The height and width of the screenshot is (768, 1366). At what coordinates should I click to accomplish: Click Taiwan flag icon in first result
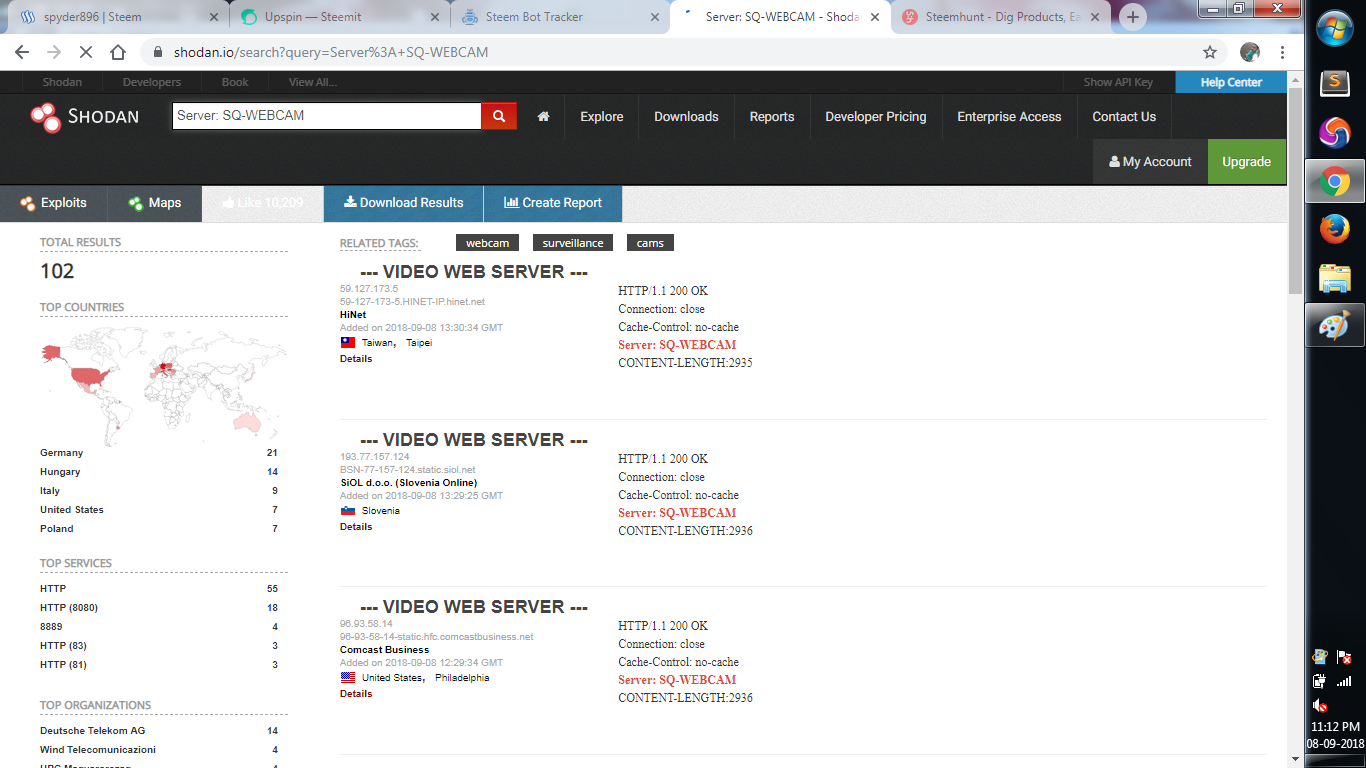pos(348,342)
